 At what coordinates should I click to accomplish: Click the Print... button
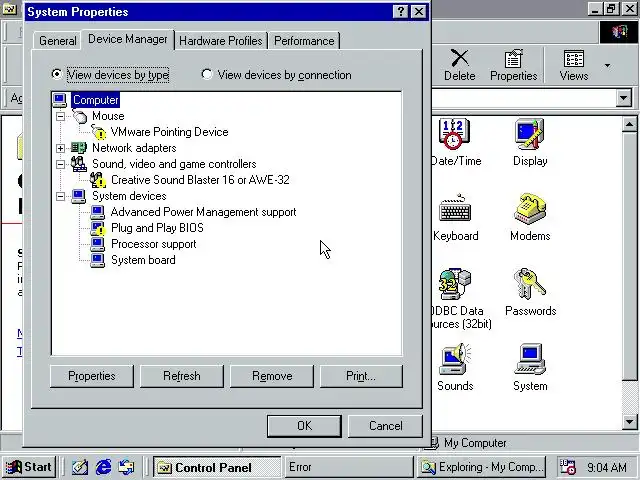(x=361, y=376)
